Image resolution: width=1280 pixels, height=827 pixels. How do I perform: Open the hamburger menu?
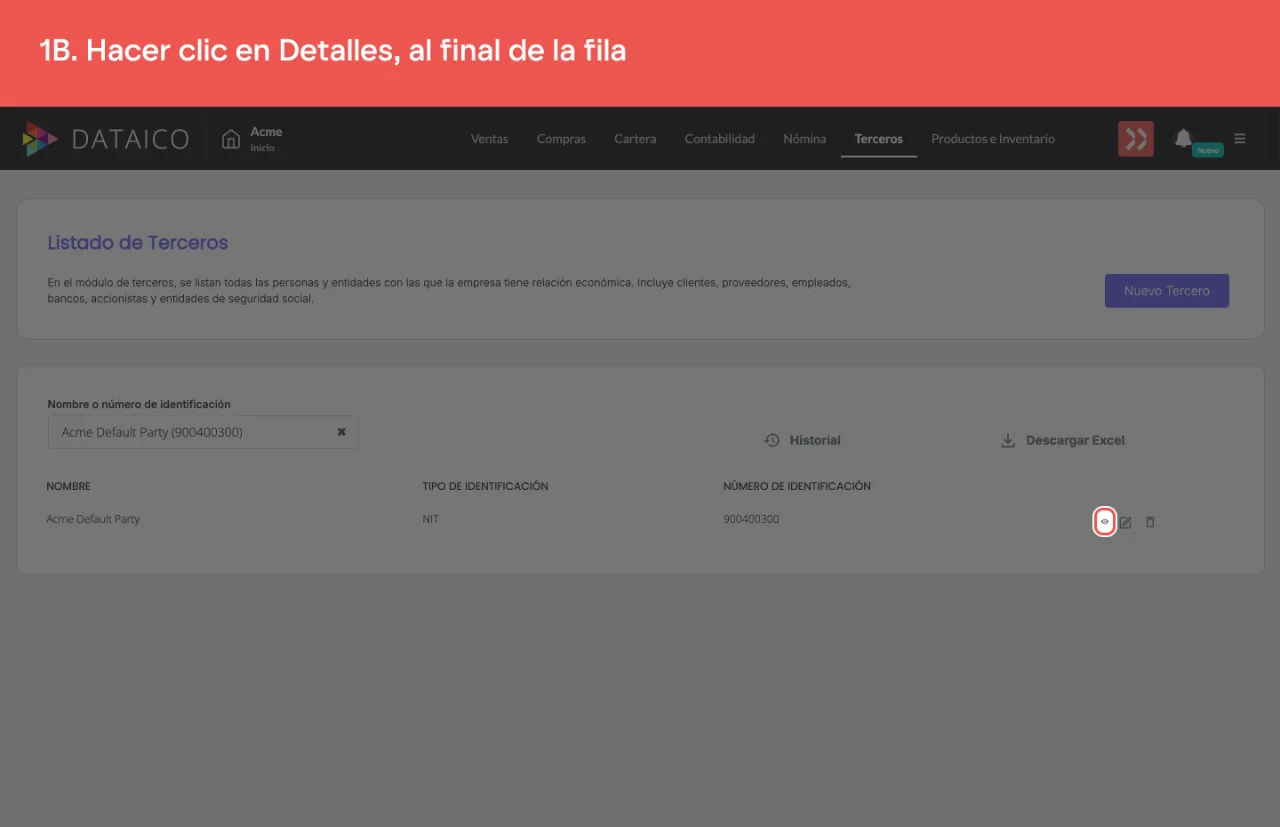[1240, 138]
